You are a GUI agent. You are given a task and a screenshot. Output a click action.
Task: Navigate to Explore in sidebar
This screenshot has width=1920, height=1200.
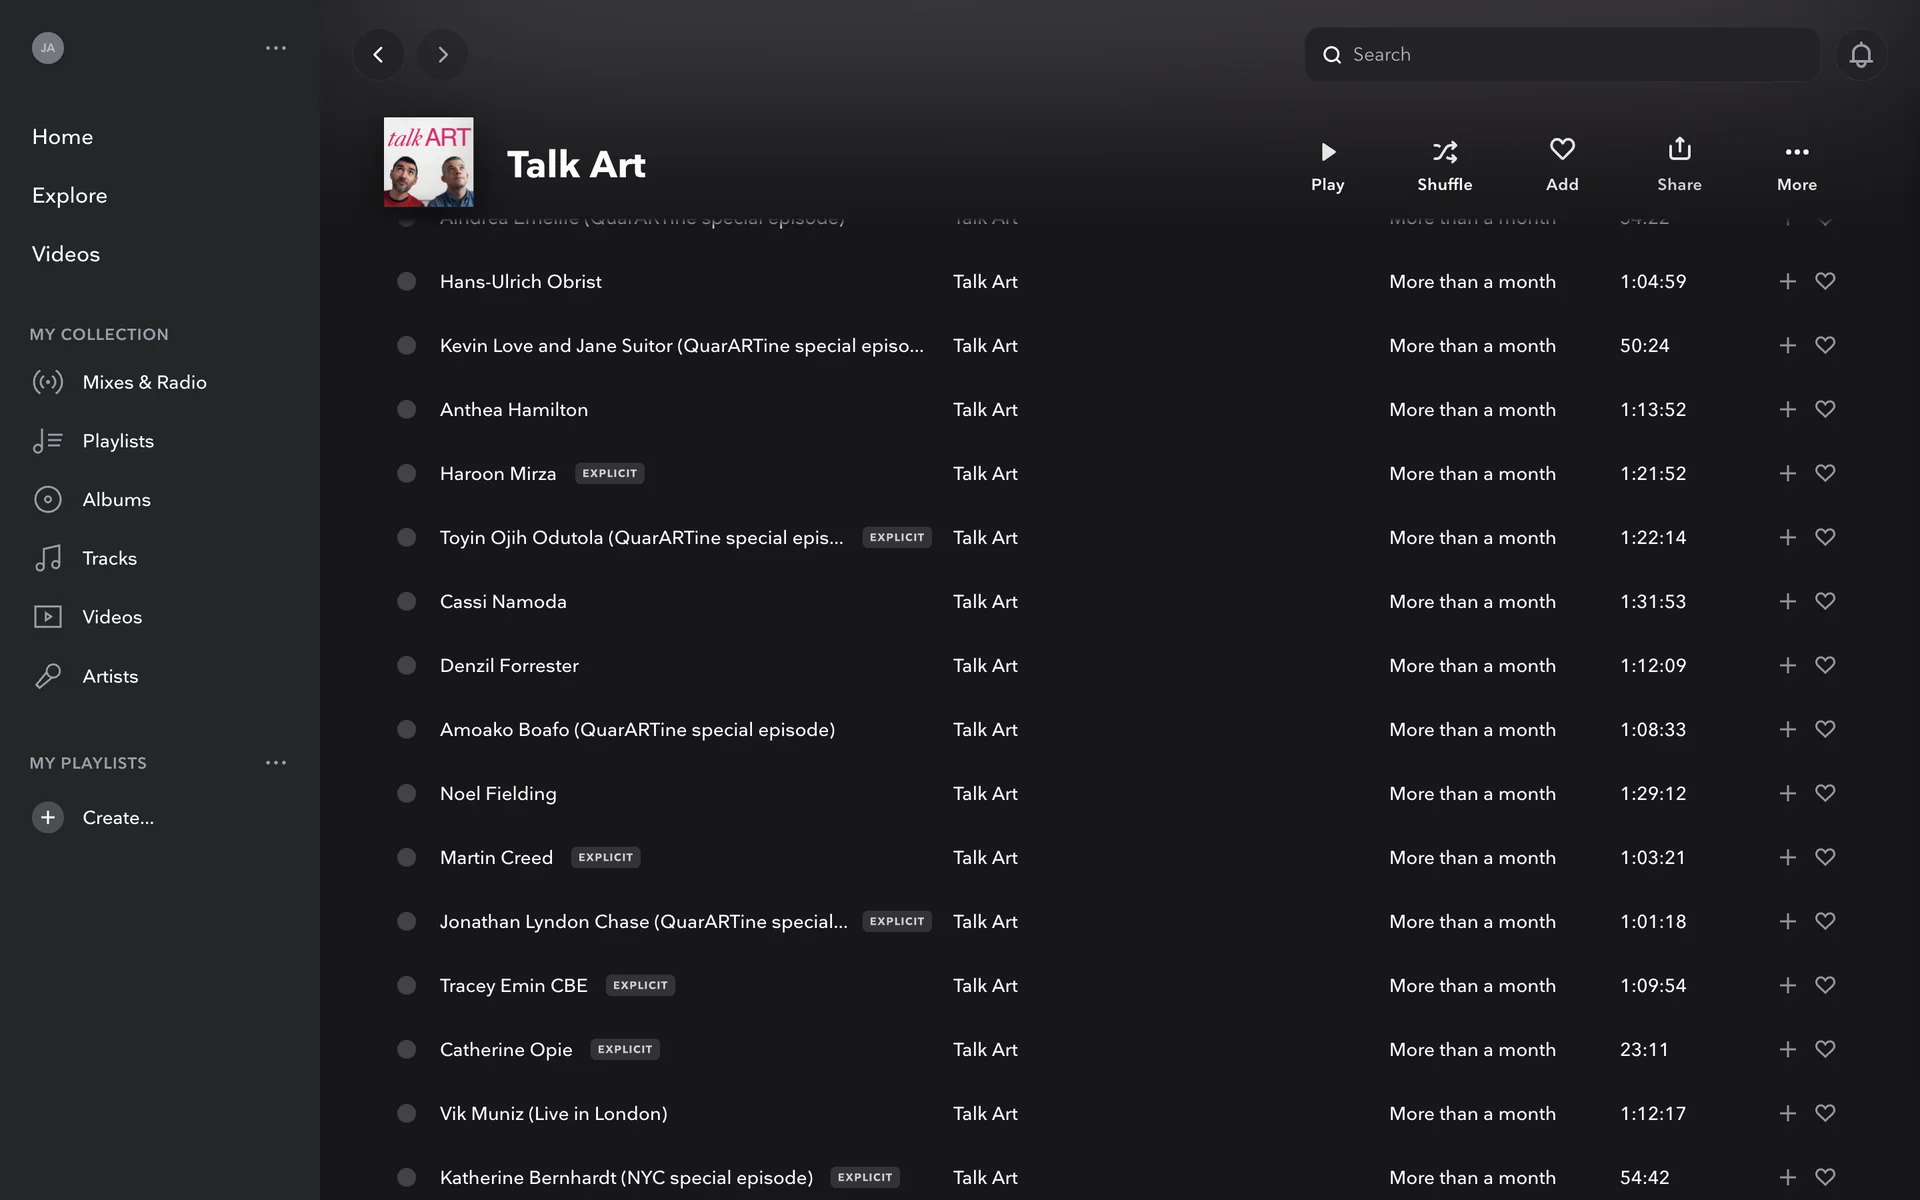coord(69,196)
